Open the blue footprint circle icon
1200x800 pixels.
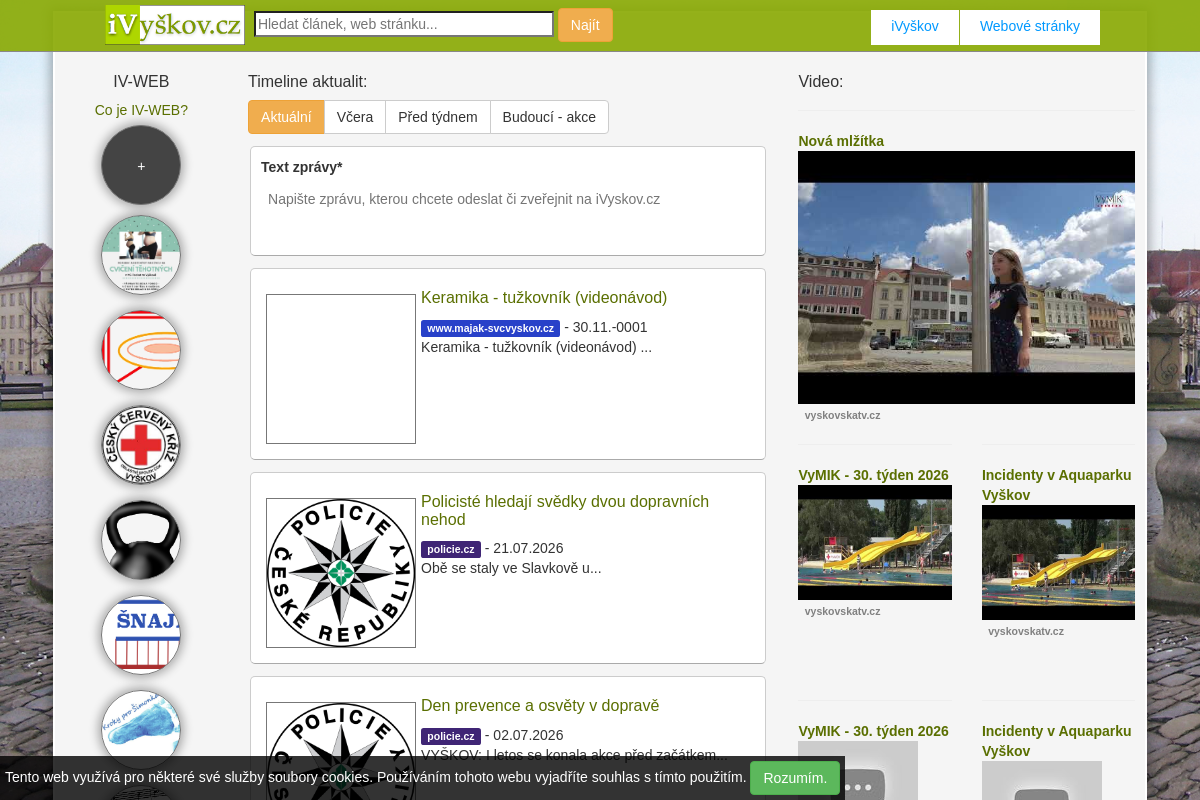141,730
